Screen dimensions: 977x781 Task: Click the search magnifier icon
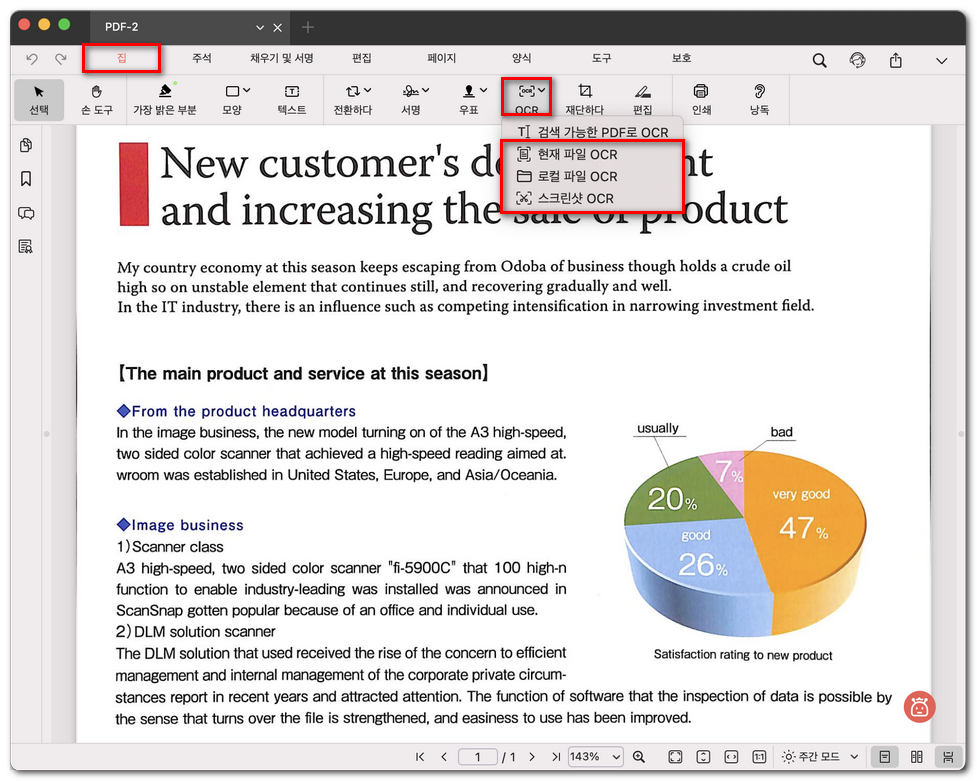pyautogui.click(x=819, y=60)
